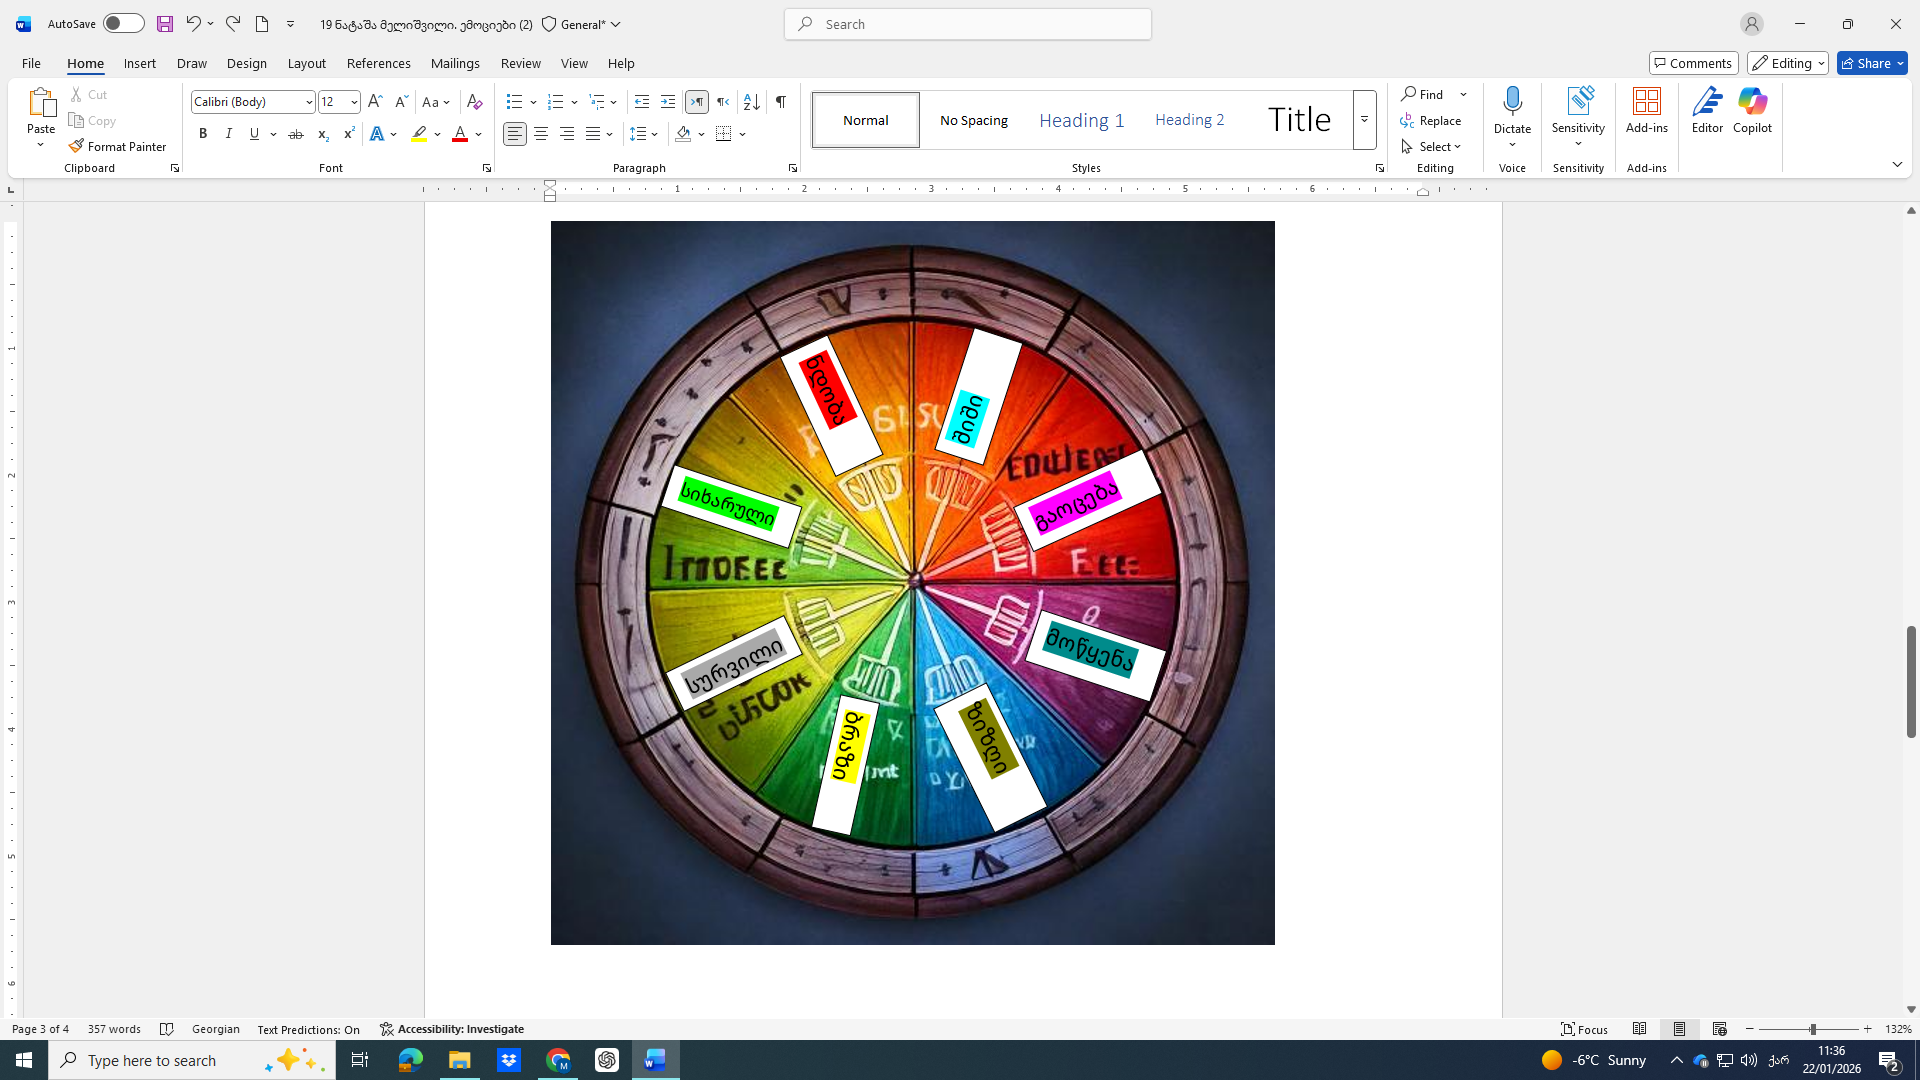The image size is (1920, 1080).
Task: Open the Dictate microphone tool
Action: 1512,102
